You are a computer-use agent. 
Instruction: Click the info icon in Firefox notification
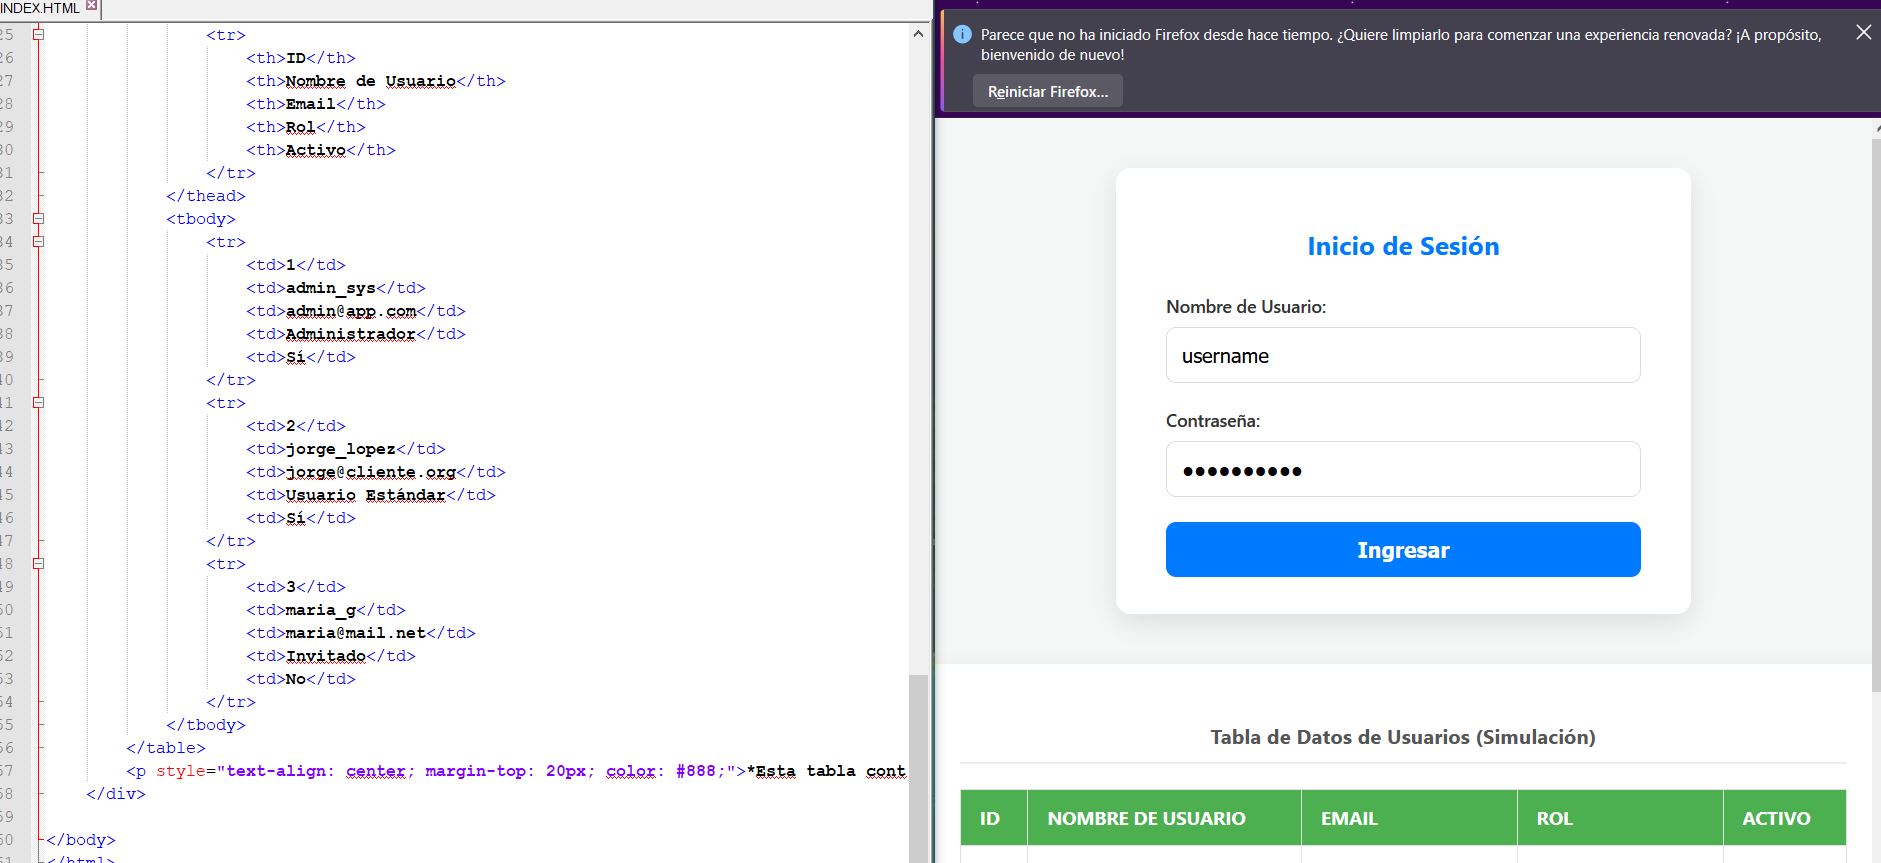pos(962,35)
